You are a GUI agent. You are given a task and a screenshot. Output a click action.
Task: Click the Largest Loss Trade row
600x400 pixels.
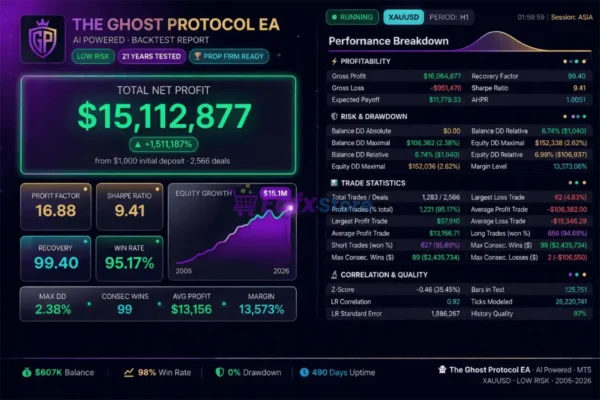pyautogui.click(x=528, y=198)
